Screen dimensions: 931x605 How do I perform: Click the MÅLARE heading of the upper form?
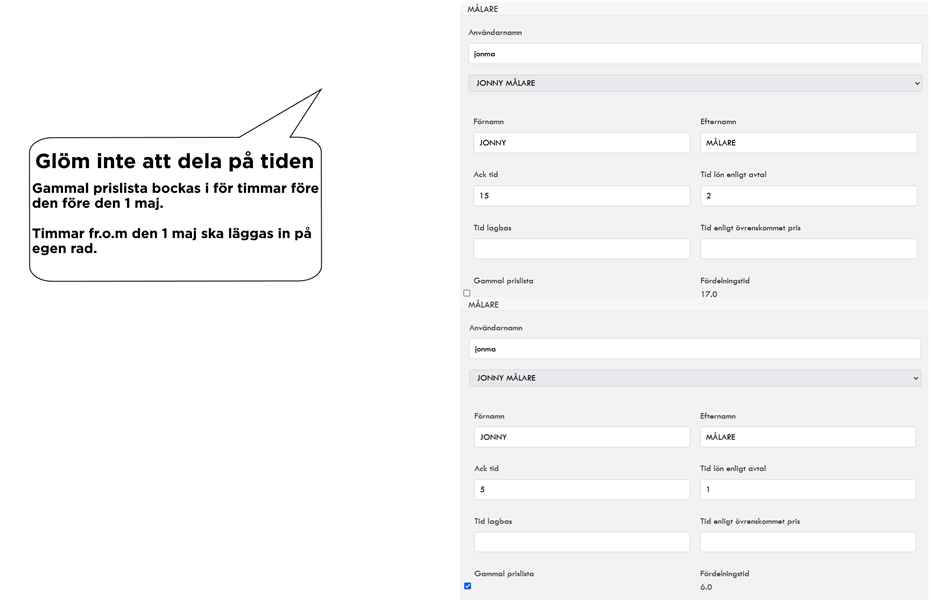[x=483, y=9]
